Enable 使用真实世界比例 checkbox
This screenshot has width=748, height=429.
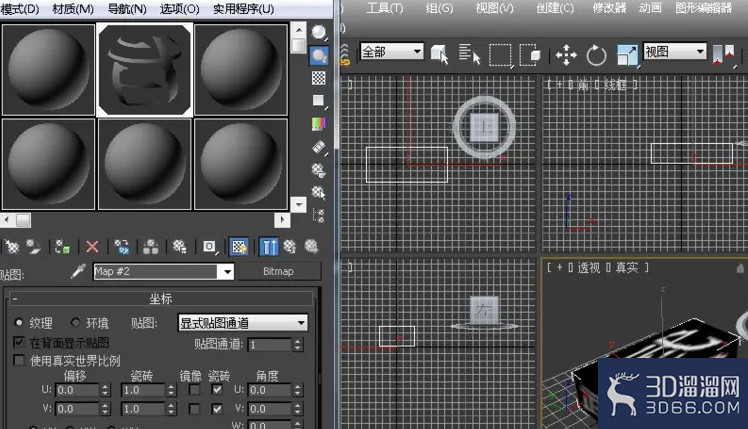(19, 360)
